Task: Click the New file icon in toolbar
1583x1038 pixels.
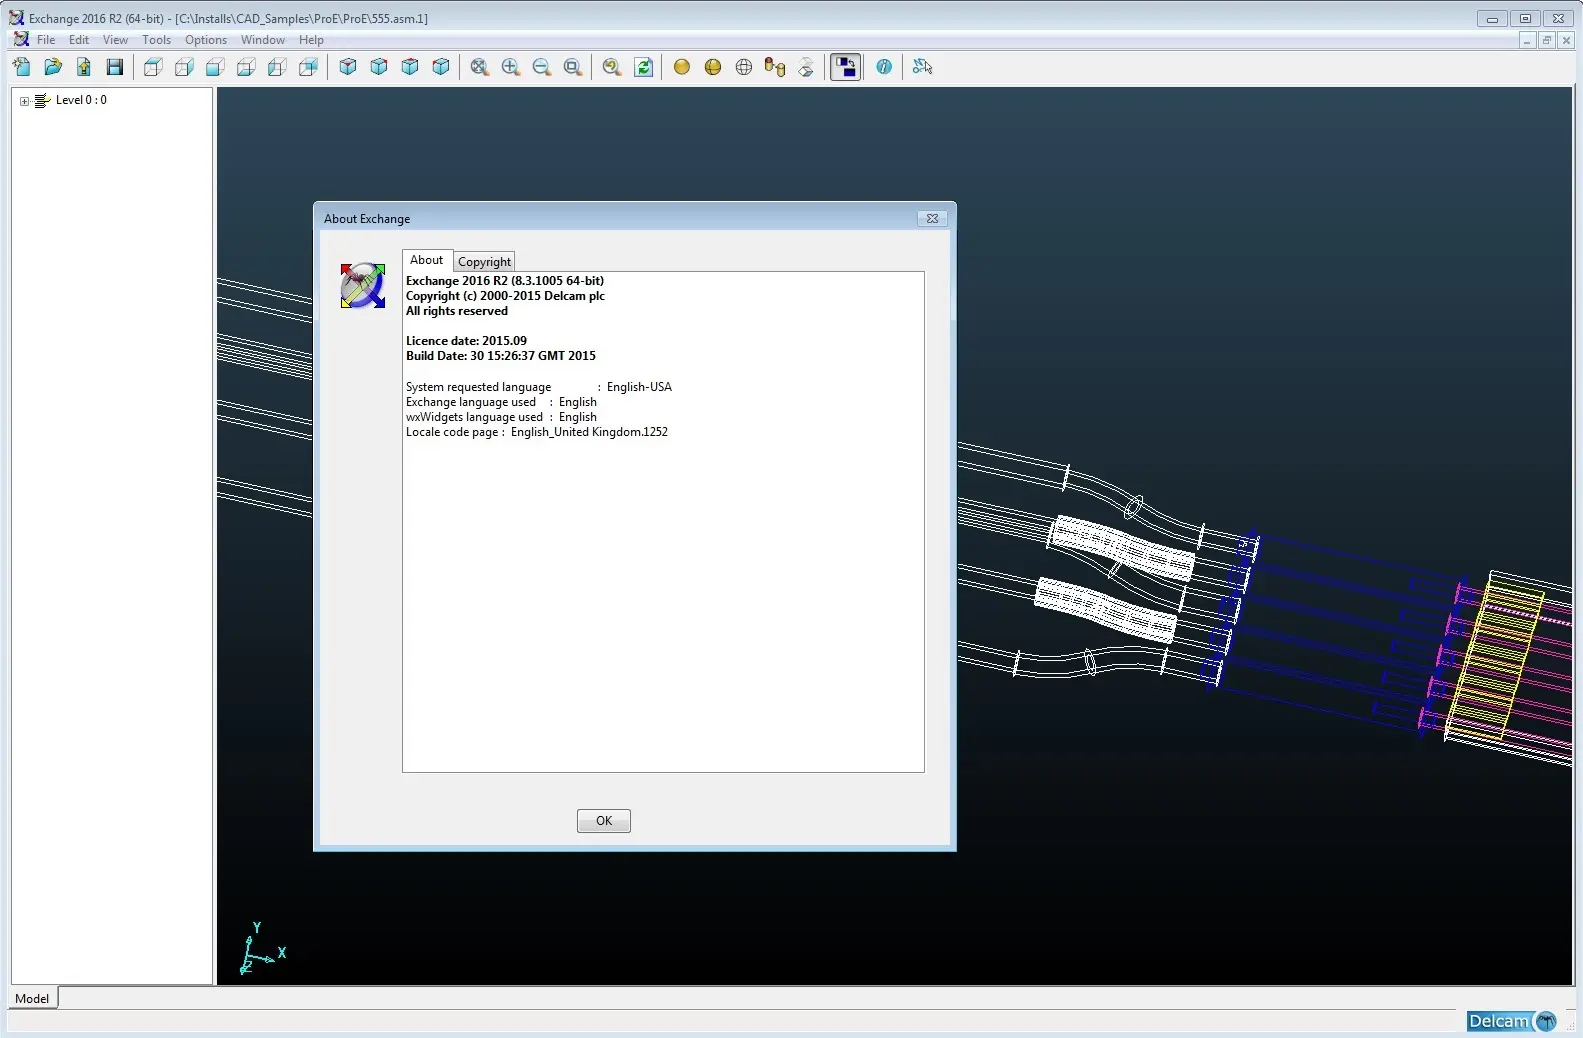Action: click(22, 67)
